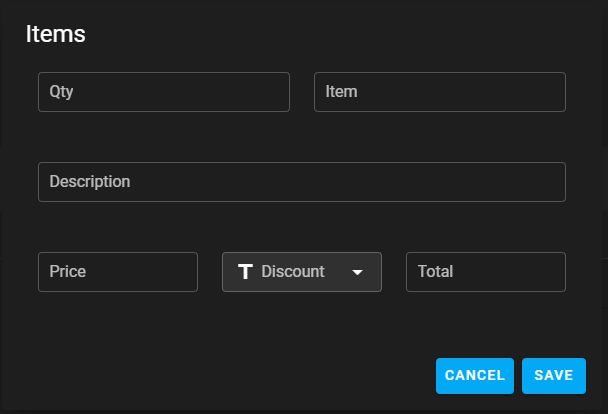Image resolution: width=608 pixels, height=414 pixels.
Task: Click into the Item field
Action: pos(439,92)
